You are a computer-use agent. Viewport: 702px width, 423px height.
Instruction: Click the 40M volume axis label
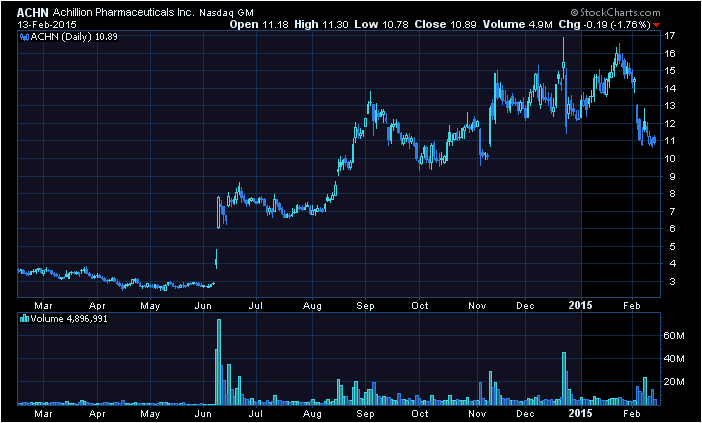click(x=674, y=359)
